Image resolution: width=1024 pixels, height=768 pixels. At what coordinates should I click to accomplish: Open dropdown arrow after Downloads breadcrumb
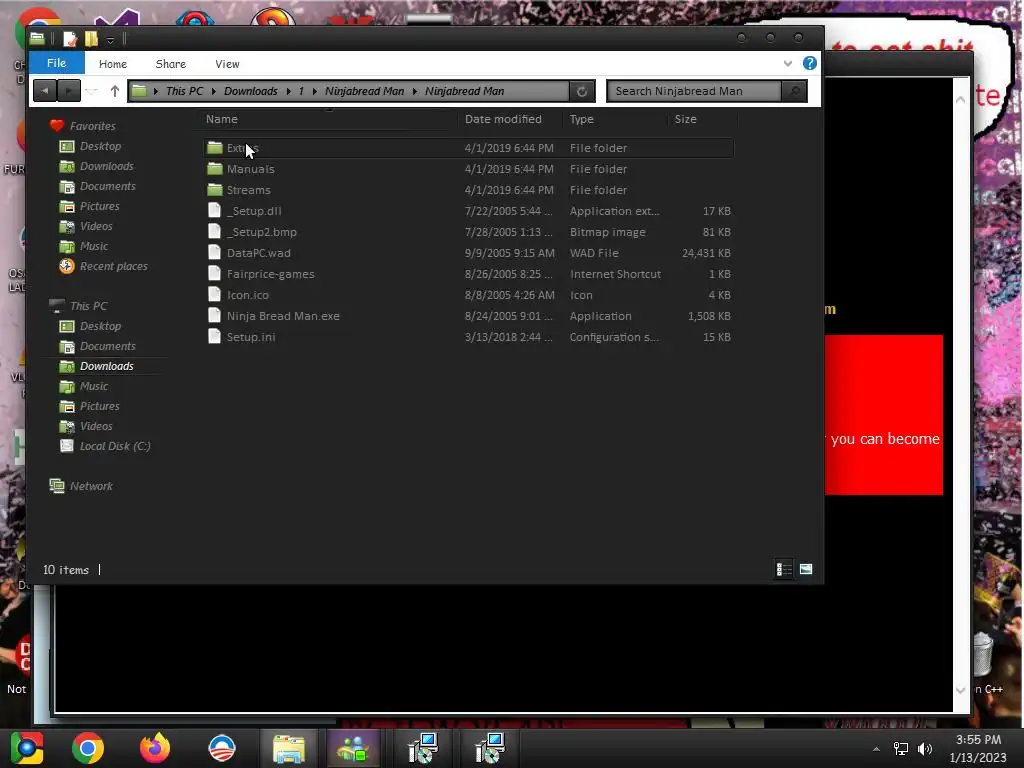coord(288,91)
